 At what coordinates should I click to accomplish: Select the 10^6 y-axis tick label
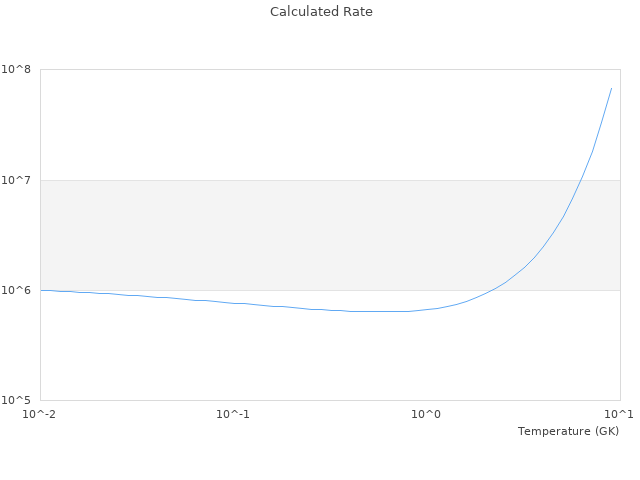(16, 291)
